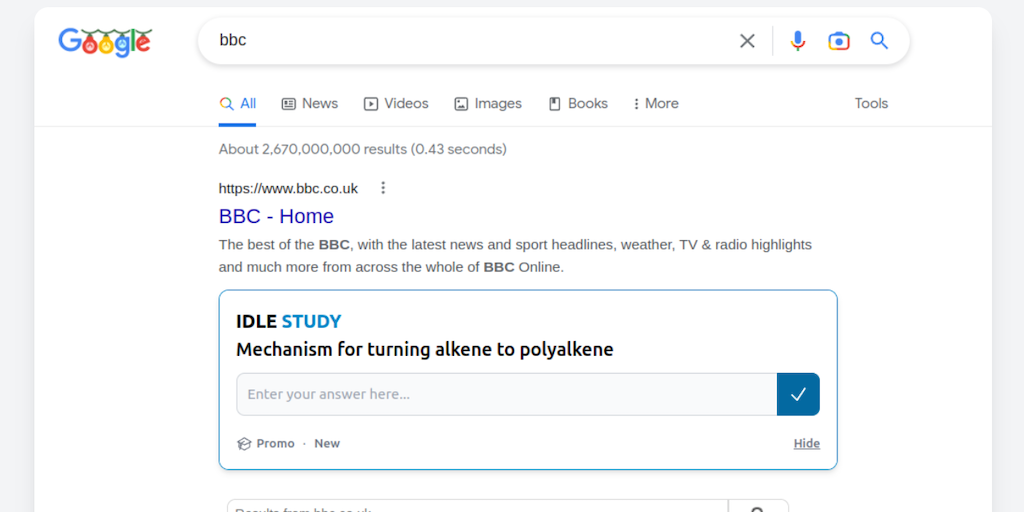Click the blue magnifier search icon

879,41
